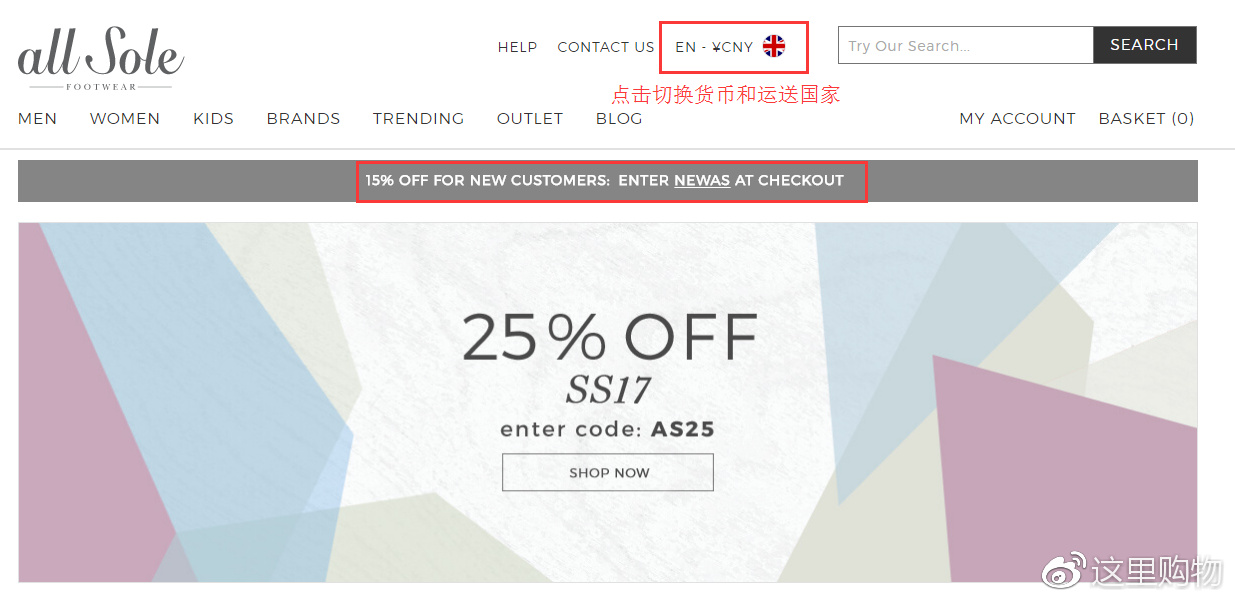Screen dimensions: 1235x602
Task: Click the UK flag icon
Action: [x=774, y=46]
